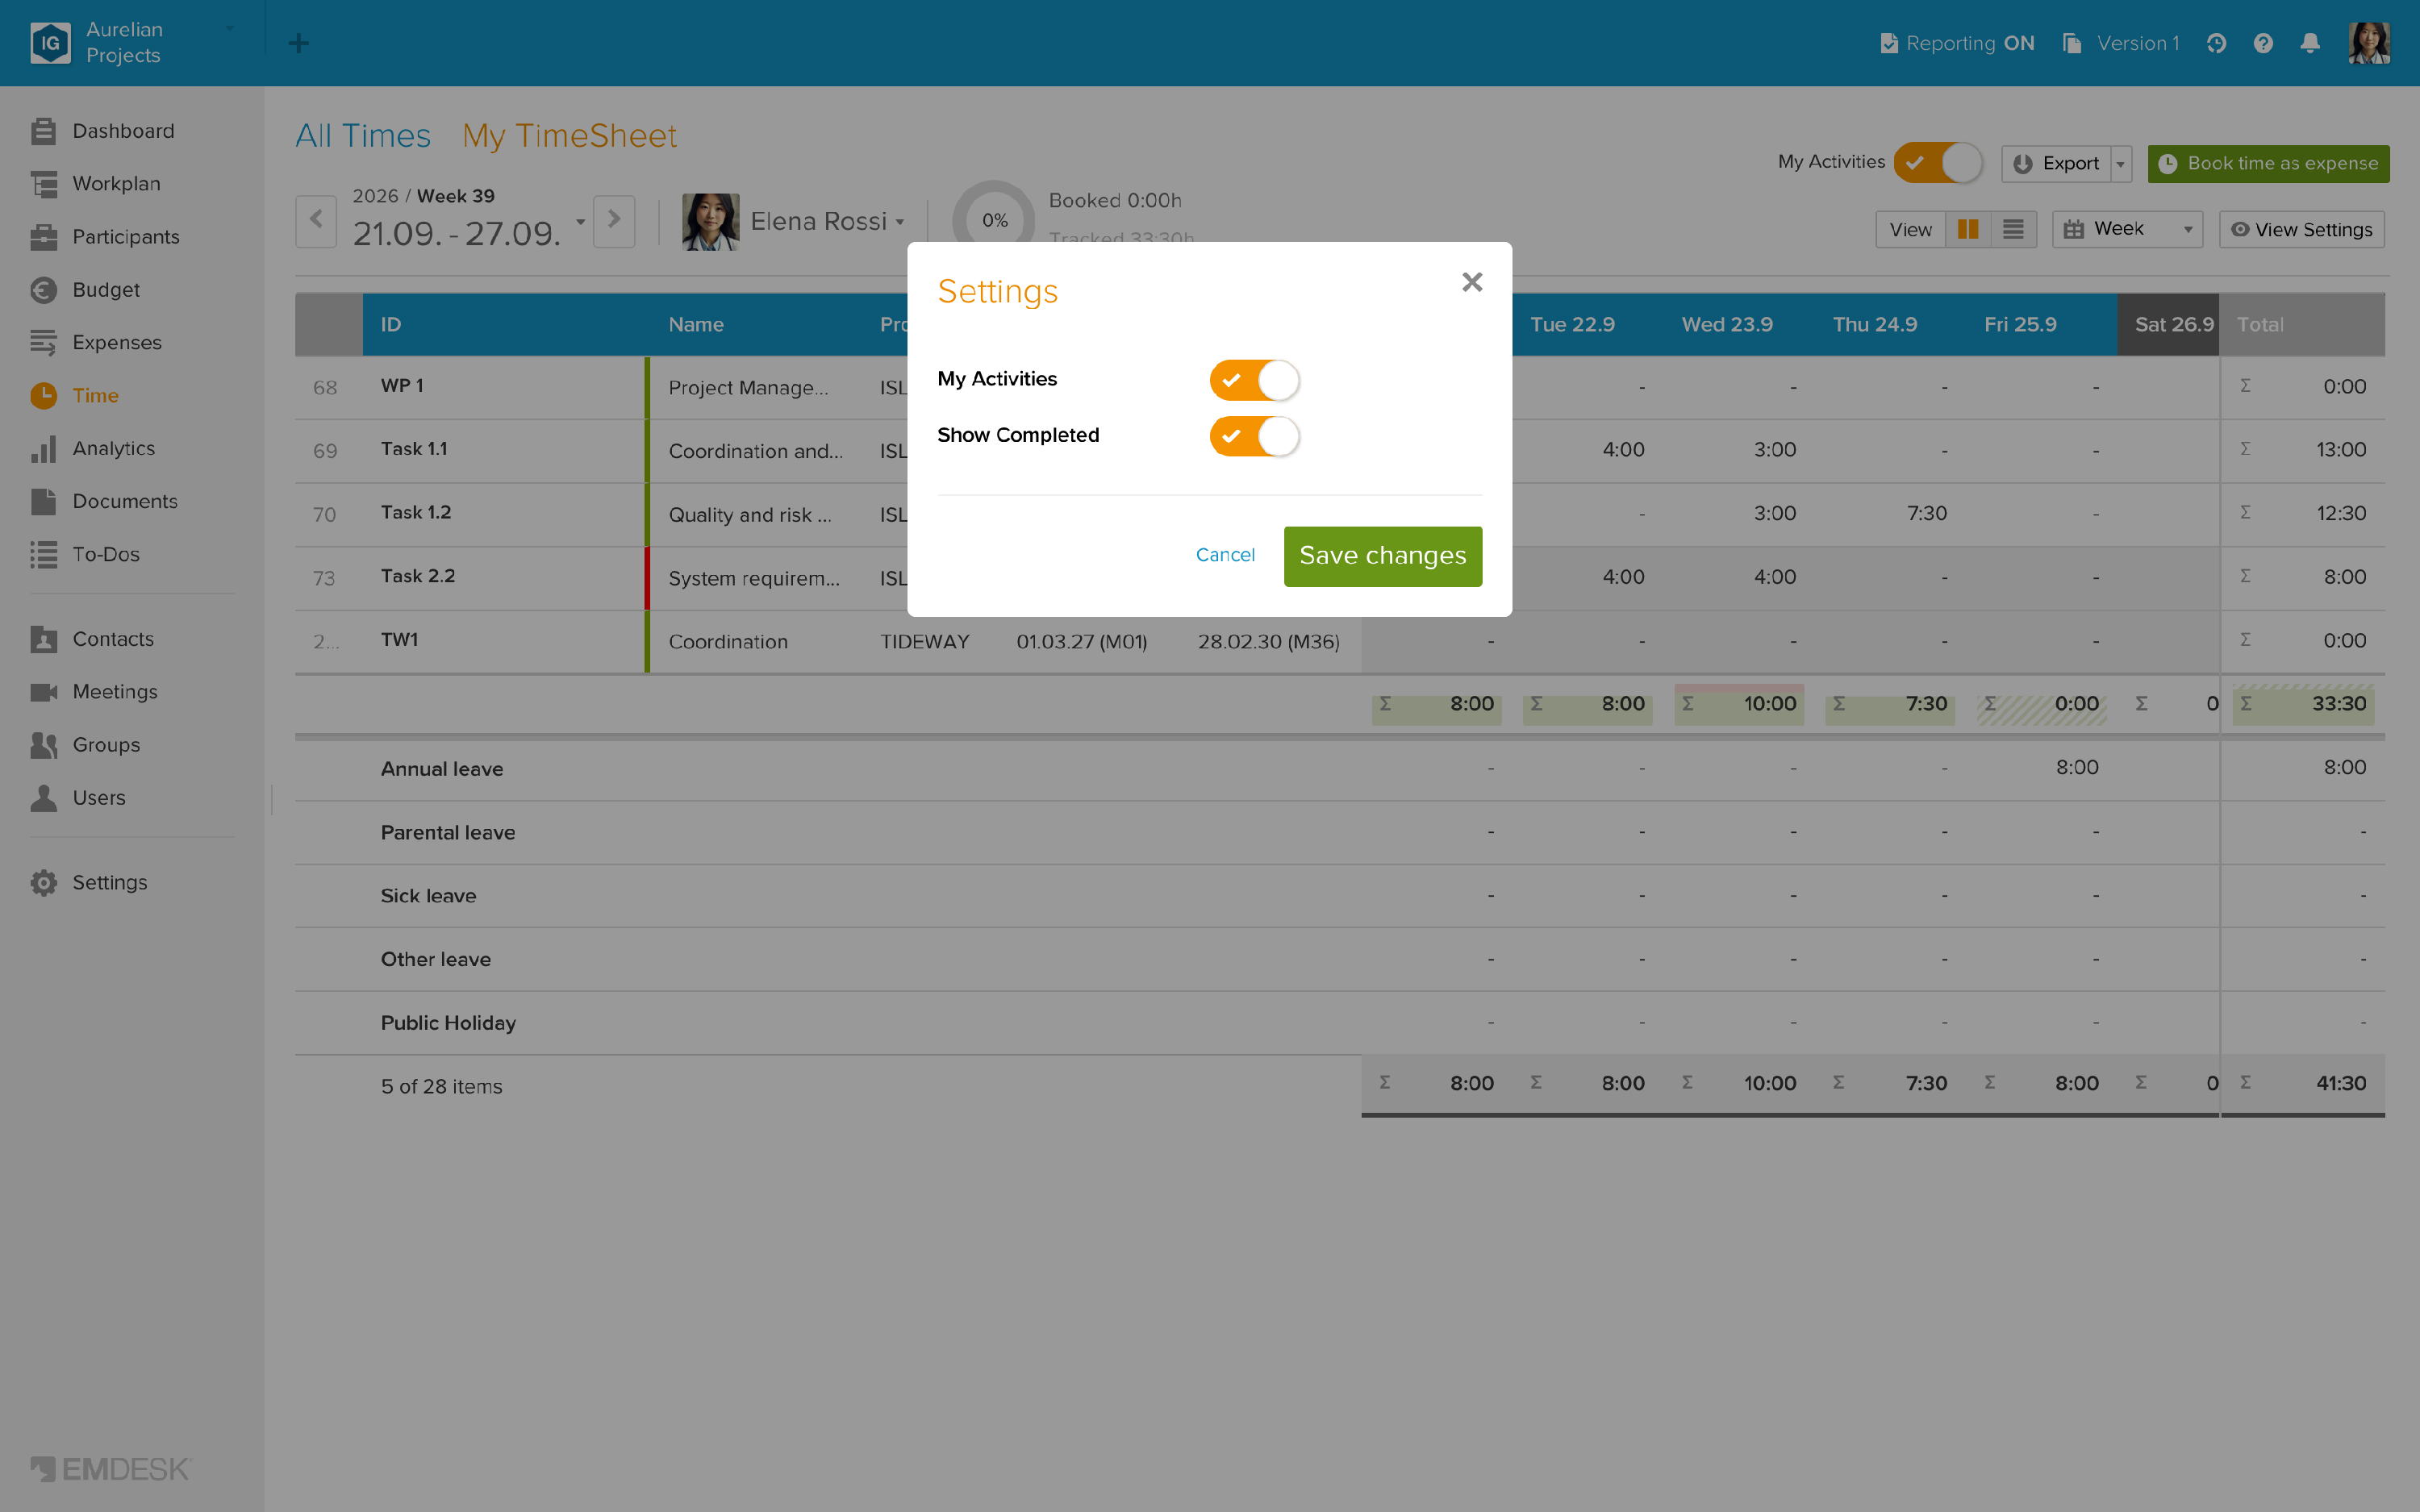The width and height of the screenshot is (2420, 1512).
Task: Open the Settings gear icon in sidebar
Action: click(x=43, y=883)
